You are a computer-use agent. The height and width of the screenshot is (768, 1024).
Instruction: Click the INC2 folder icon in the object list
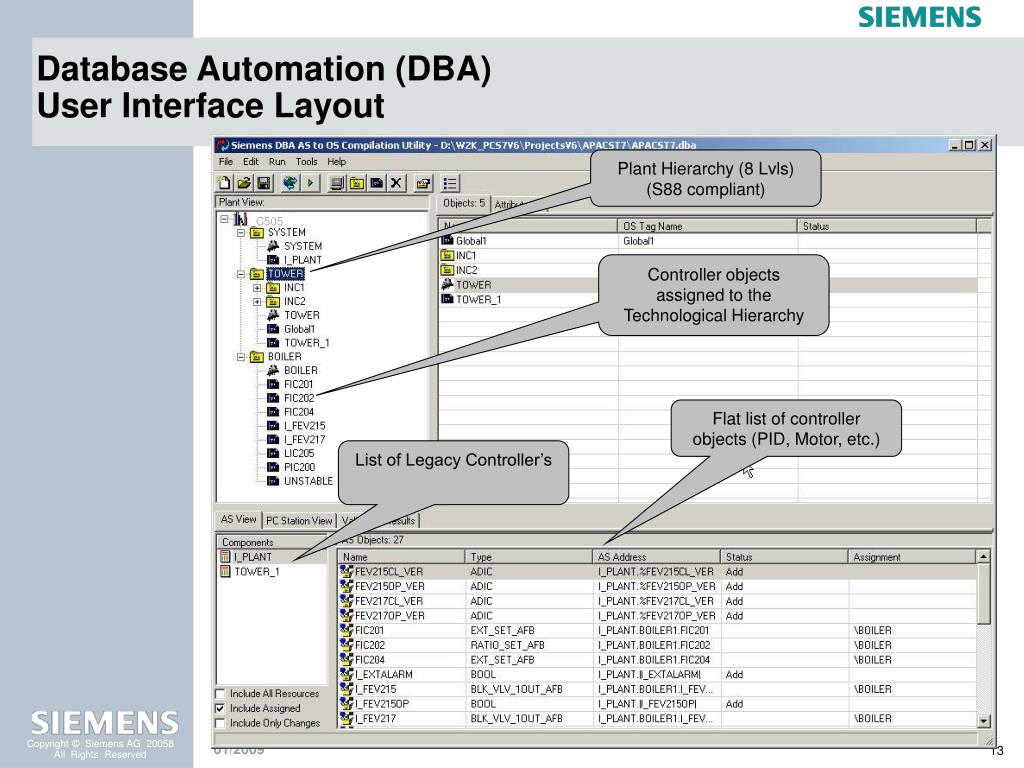(447, 270)
